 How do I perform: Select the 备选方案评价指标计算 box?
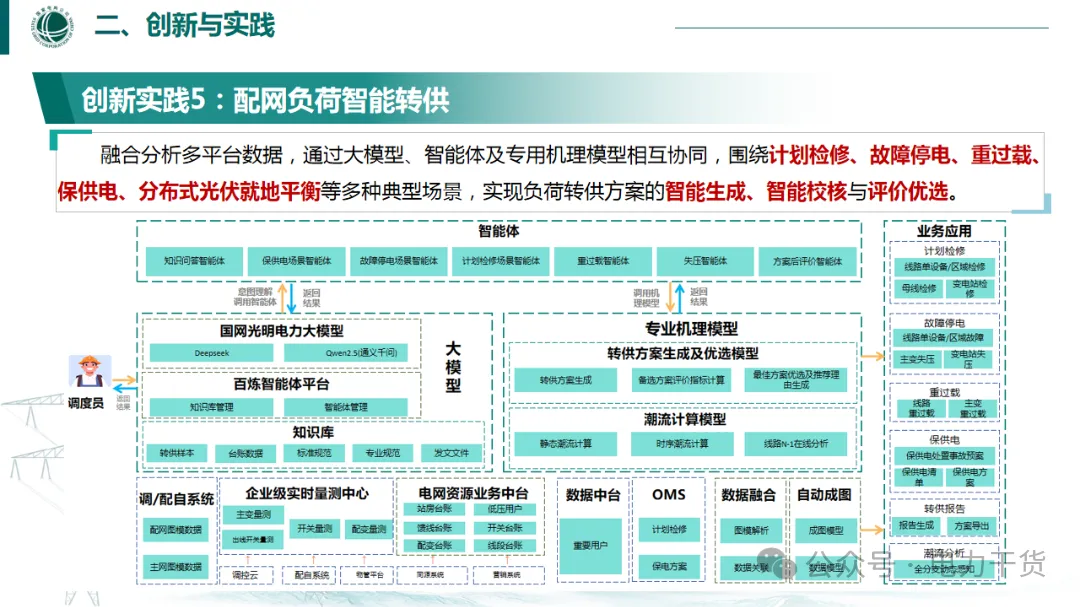(x=682, y=380)
